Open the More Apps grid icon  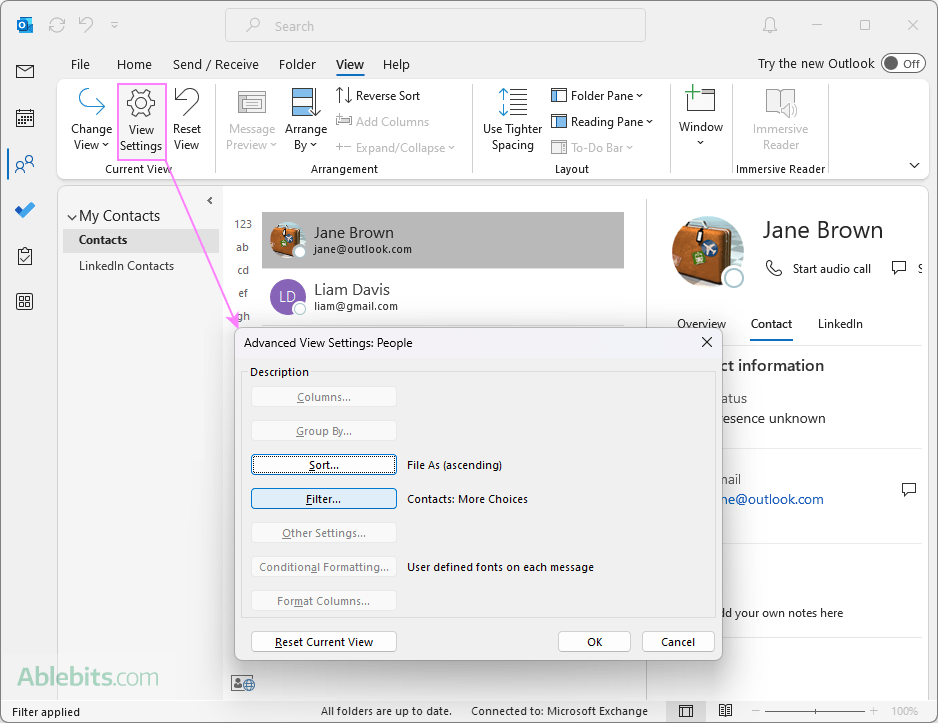[x=25, y=301]
